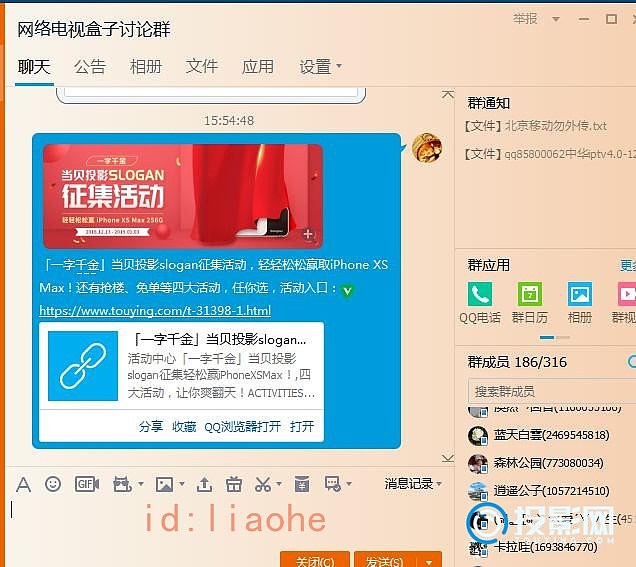Screen dimensions: 636x567
Task: Click the avatar of 森林公园
Action: [478, 464]
